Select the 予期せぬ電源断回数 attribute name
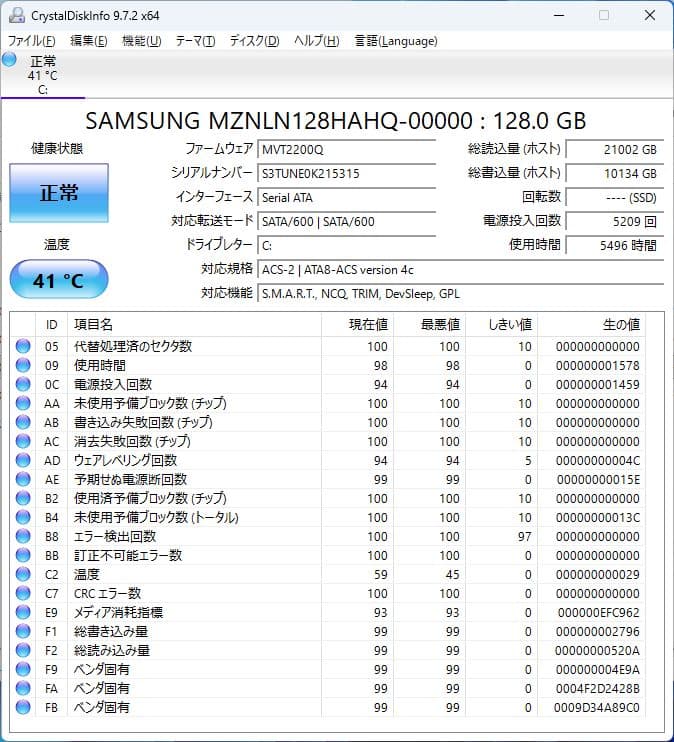This screenshot has width=674, height=742. point(131,479)
